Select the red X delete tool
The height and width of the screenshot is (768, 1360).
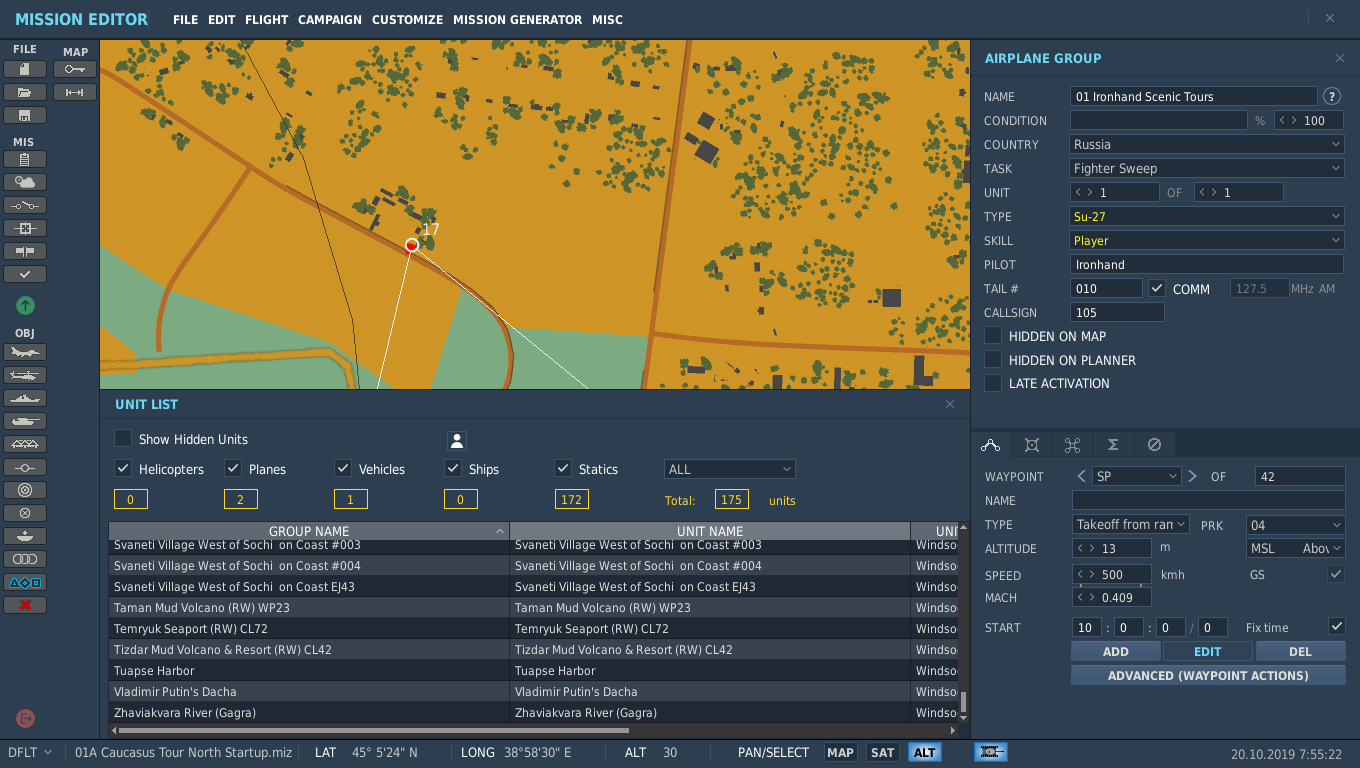25,605
